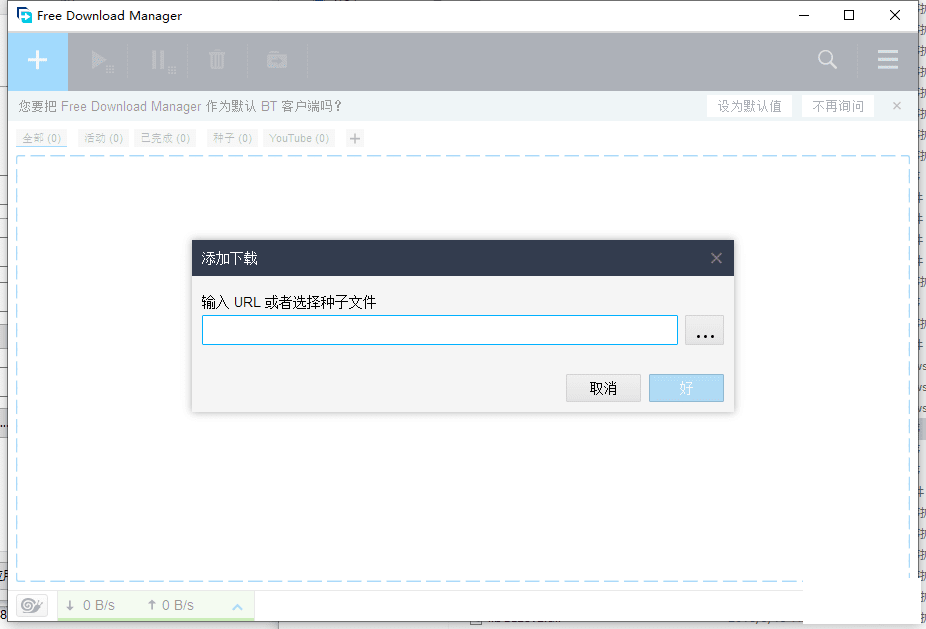Open the 已完成 (0) tab
Image resolution: width=926 pixels, height=629 pixels.
165,138
